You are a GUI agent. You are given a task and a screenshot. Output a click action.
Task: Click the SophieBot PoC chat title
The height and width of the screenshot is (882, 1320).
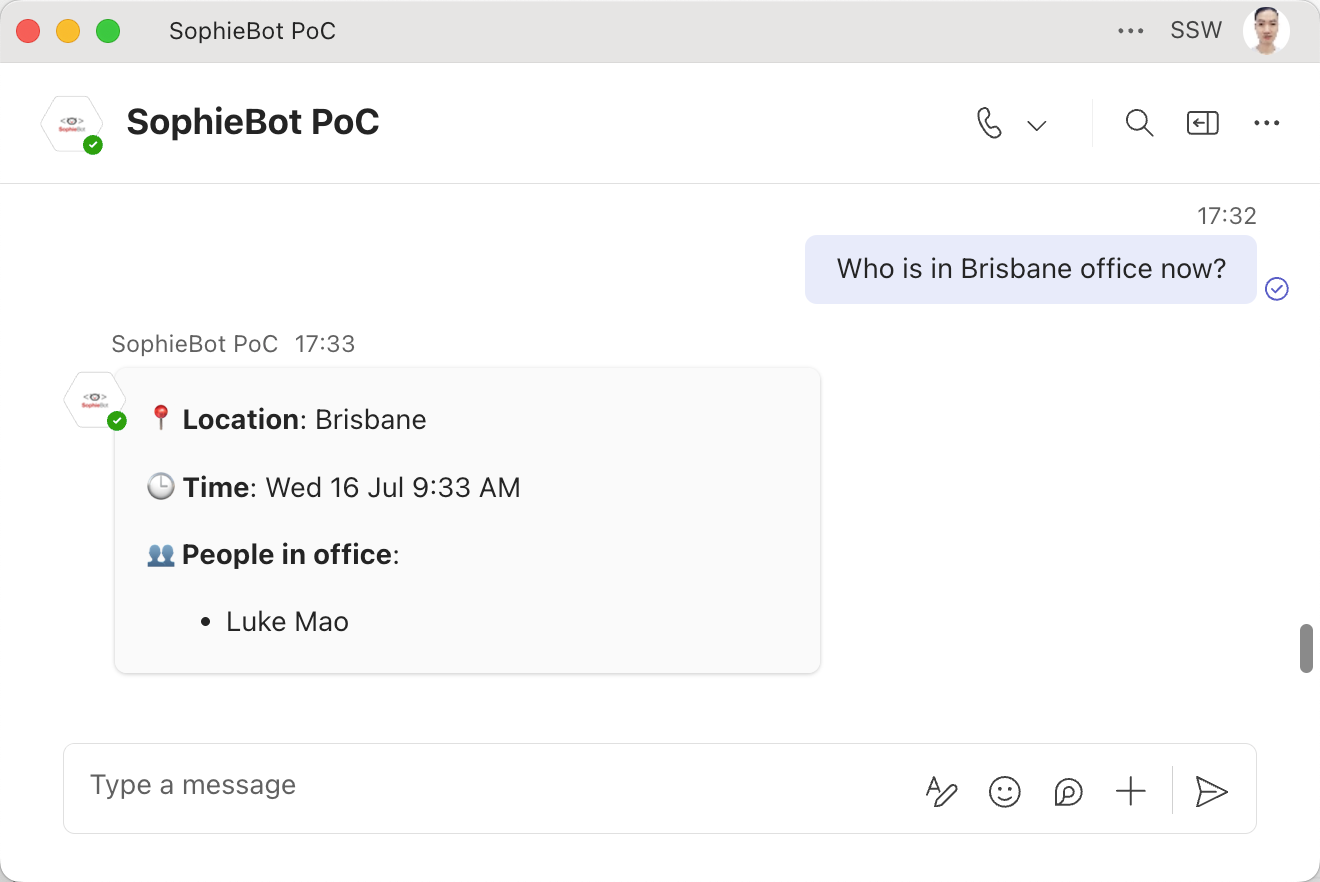tap(253, 122)
